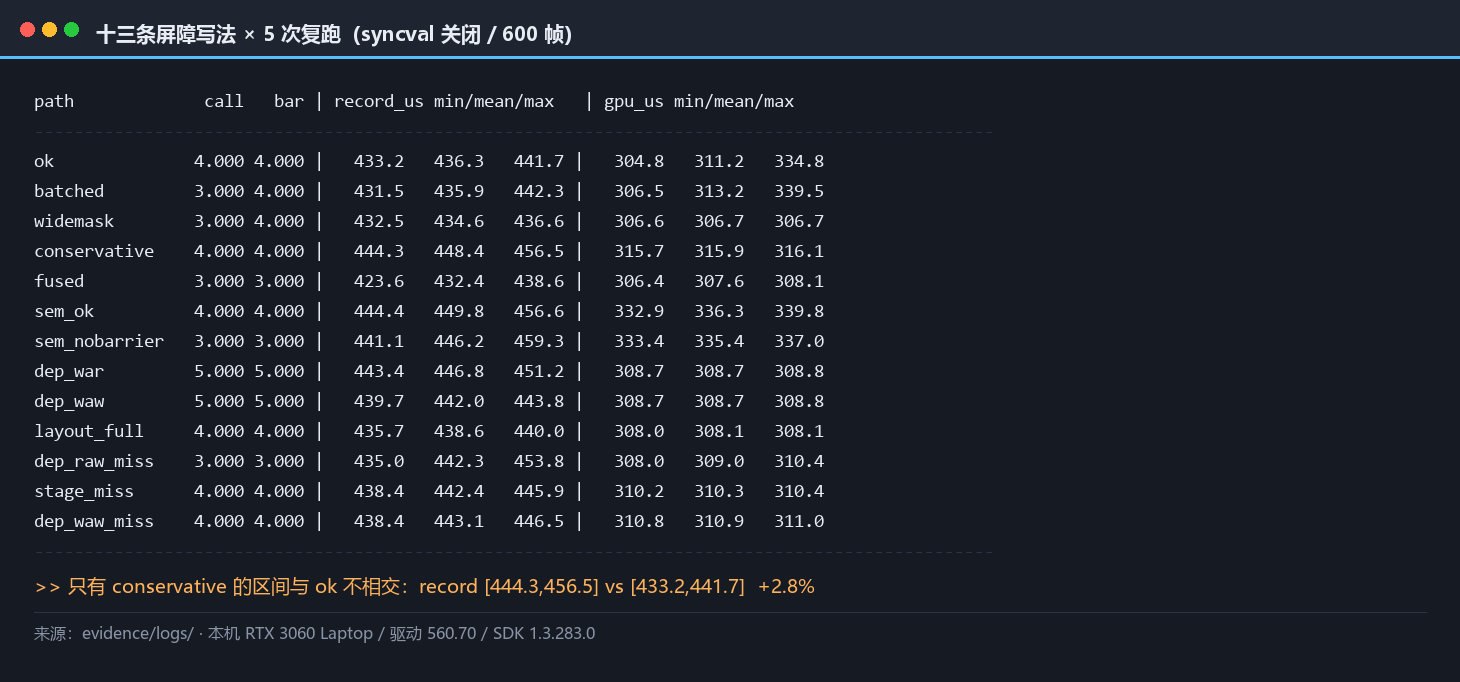Image resolution: width=1460 pixels, height=682 pixels.
Task: Select the 'batched' row label
Action: 69,191
